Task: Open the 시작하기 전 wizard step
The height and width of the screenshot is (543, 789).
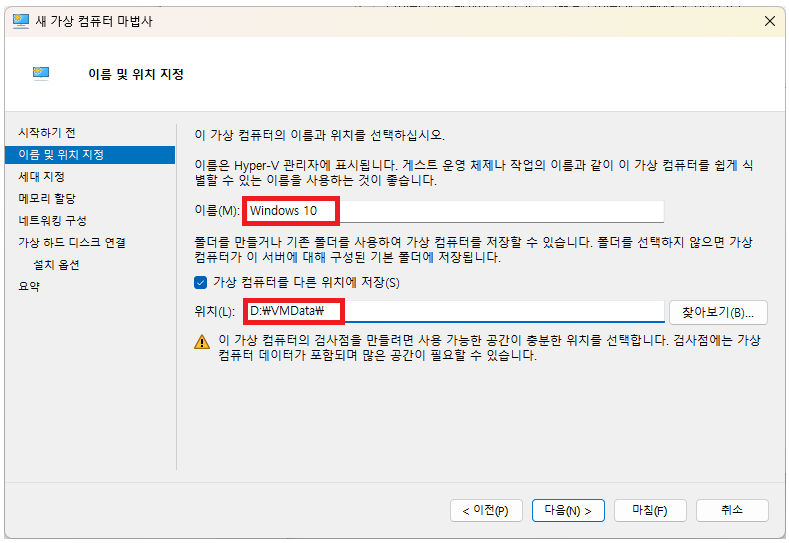Action: [47, 133]
